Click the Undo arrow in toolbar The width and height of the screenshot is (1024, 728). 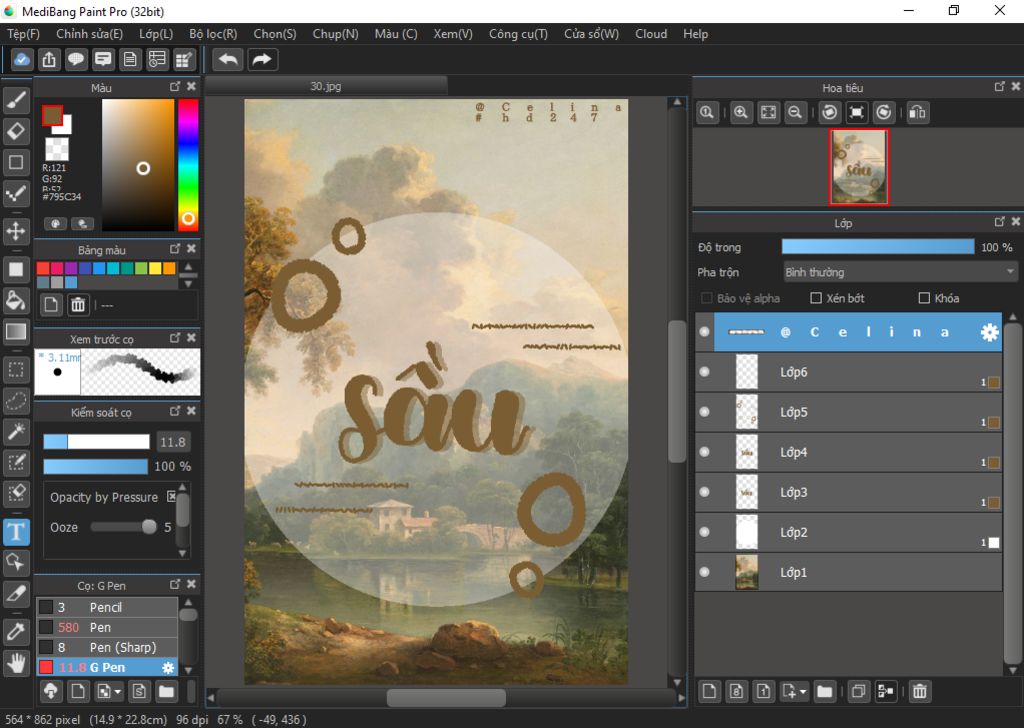[228, 60]
